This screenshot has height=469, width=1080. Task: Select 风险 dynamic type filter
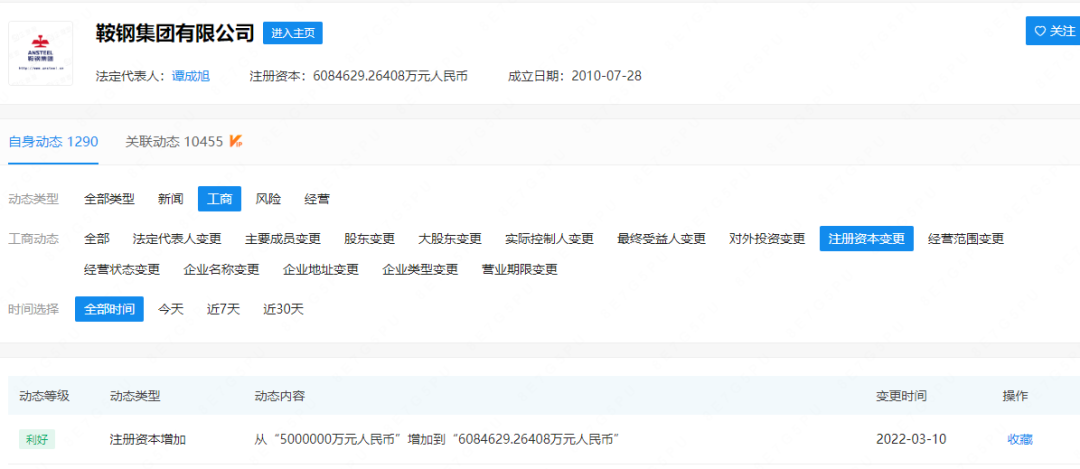tap(268, 199)
